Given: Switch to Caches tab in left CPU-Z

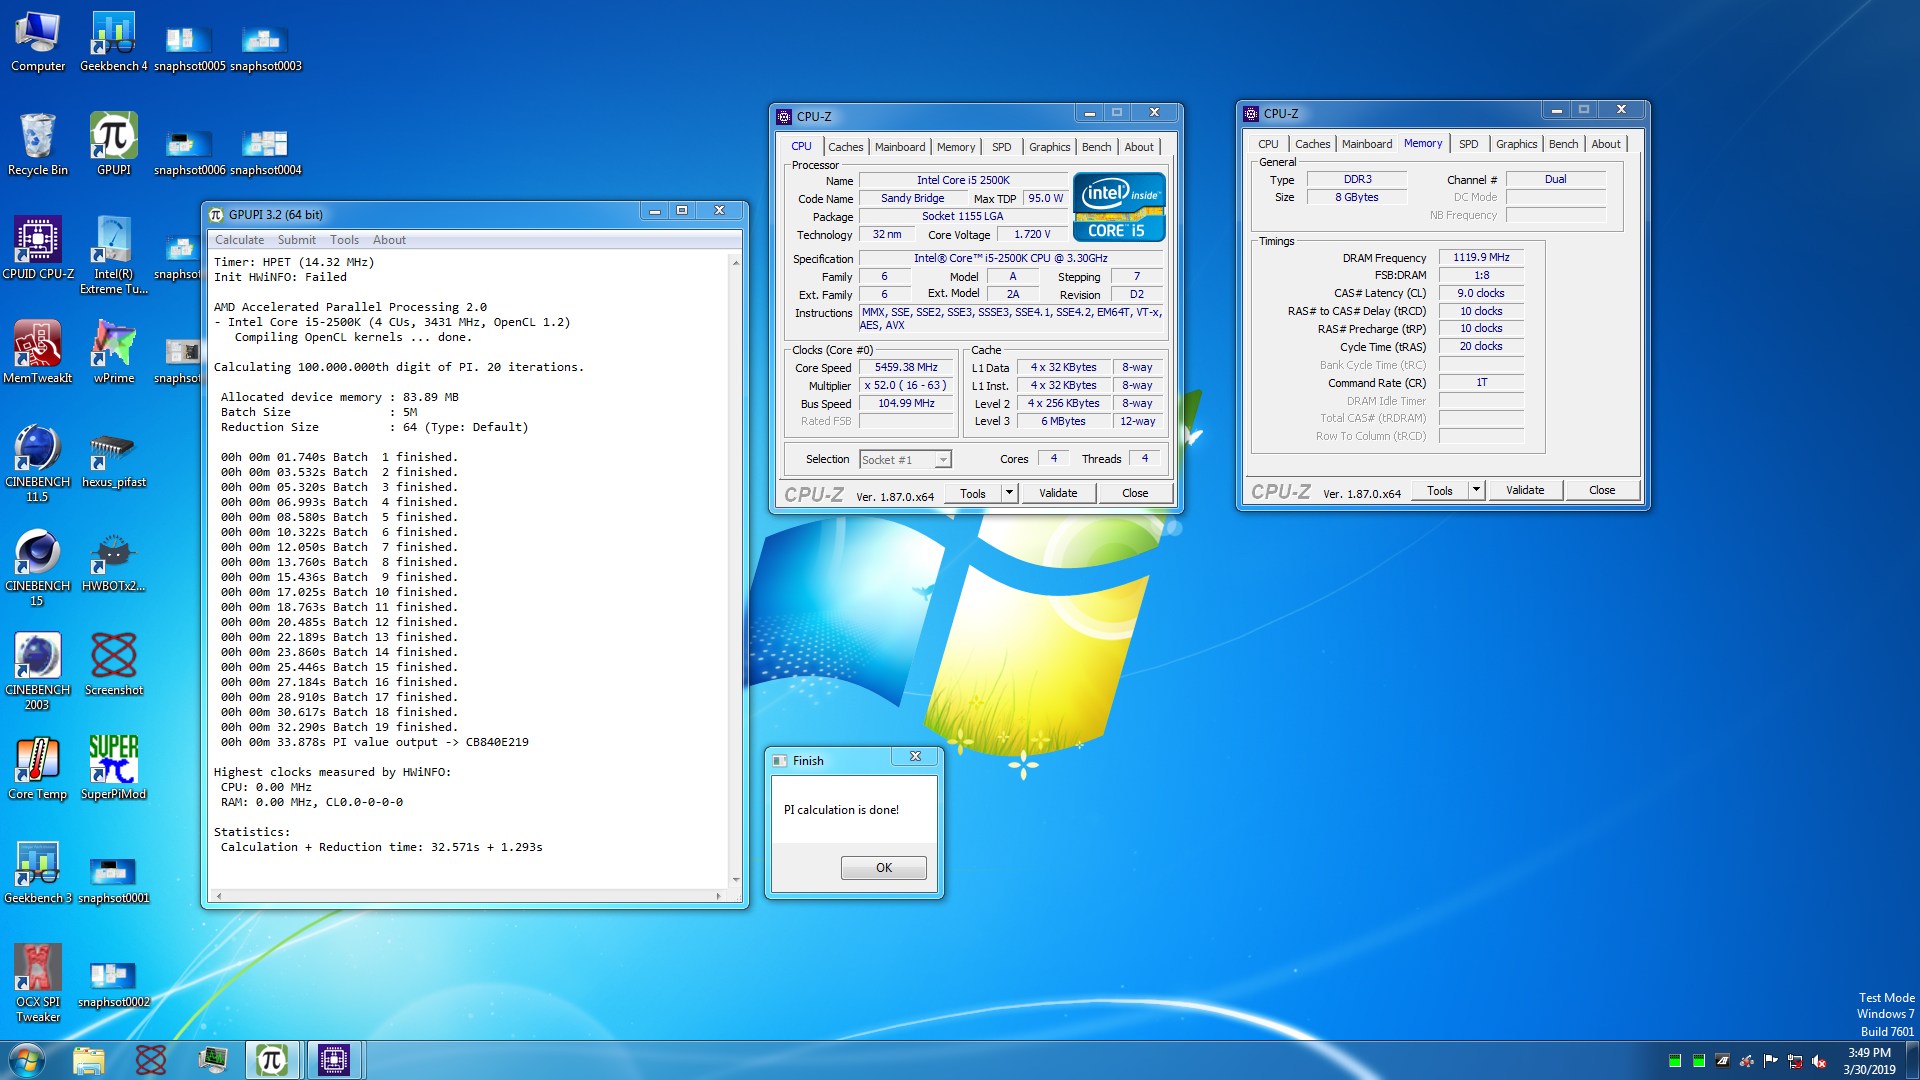Looking at the screenshot, I should [x=845, y=147].
